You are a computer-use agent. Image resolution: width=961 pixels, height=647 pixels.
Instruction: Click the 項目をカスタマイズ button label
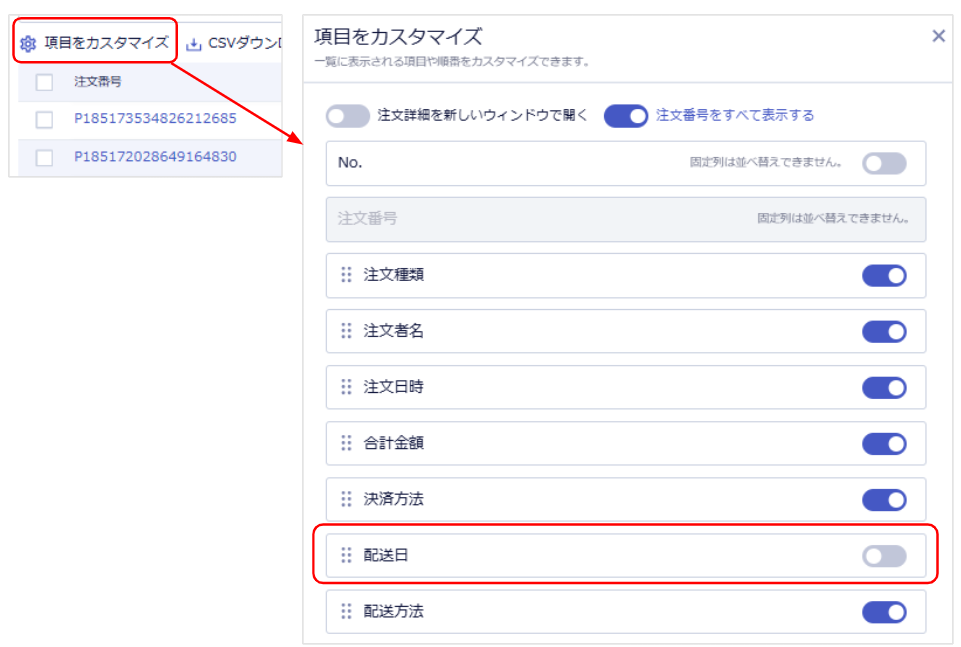(x=106, y=44)
